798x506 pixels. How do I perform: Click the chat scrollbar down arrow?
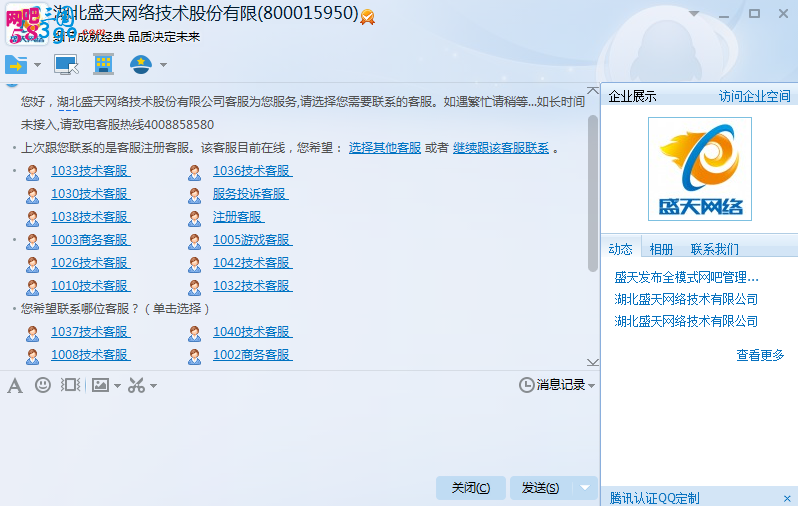592,362
